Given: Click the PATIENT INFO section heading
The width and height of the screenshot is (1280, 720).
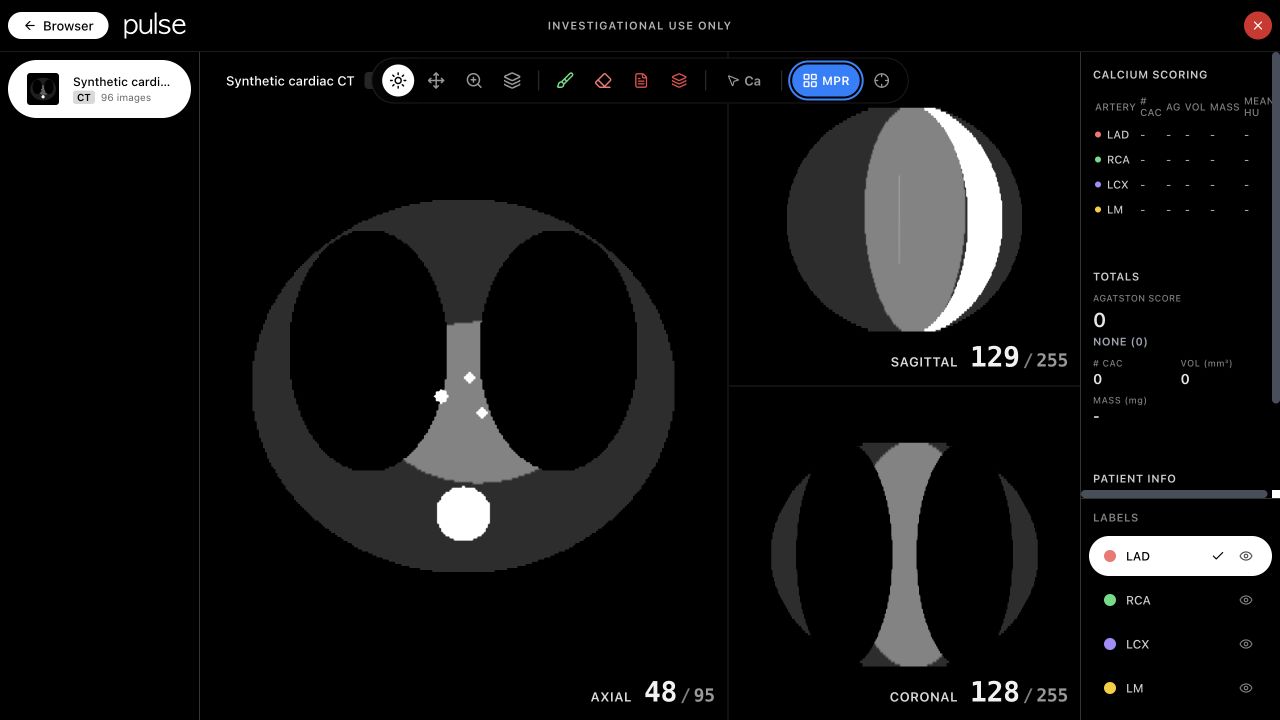Looking at the screenshot, I should [1134, 479].
